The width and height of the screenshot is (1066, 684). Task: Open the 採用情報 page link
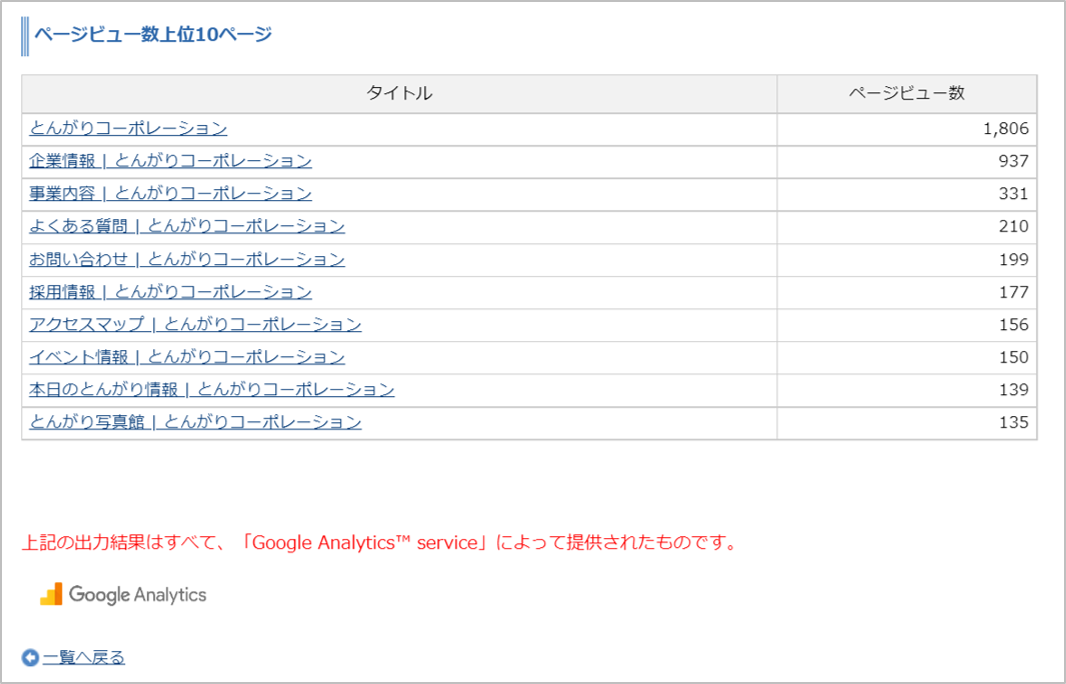(x=170, y=291)
